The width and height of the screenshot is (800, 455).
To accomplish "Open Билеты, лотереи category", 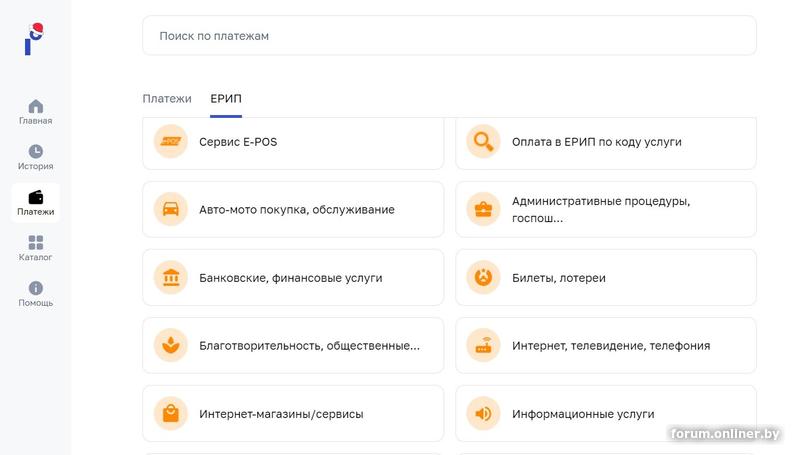I will click(559, 278).
